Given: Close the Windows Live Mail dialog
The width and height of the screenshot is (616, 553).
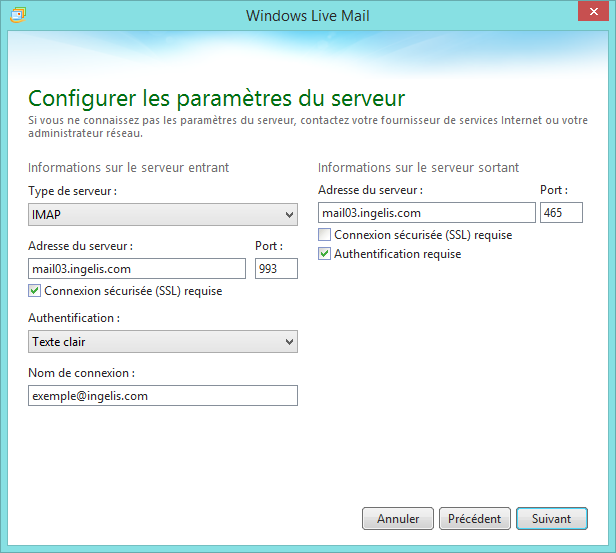Looking at the screenshot, I should pyautogui.click(x=594, y=11).
